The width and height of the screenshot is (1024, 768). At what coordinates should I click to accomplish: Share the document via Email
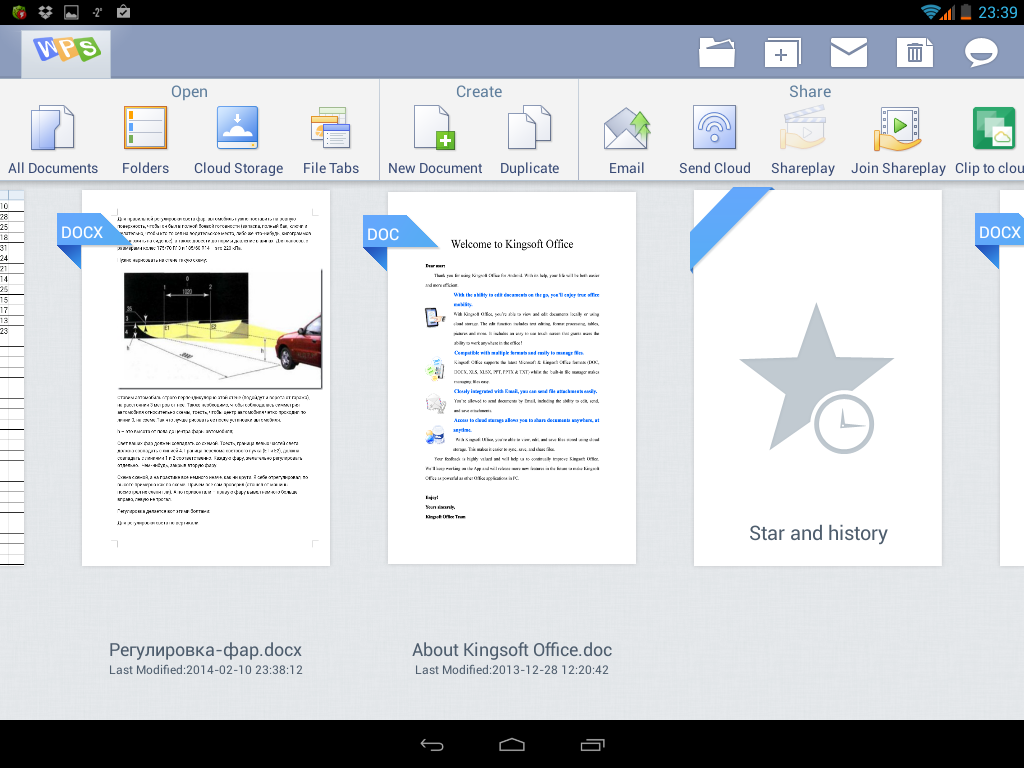(x=626, y=140)
